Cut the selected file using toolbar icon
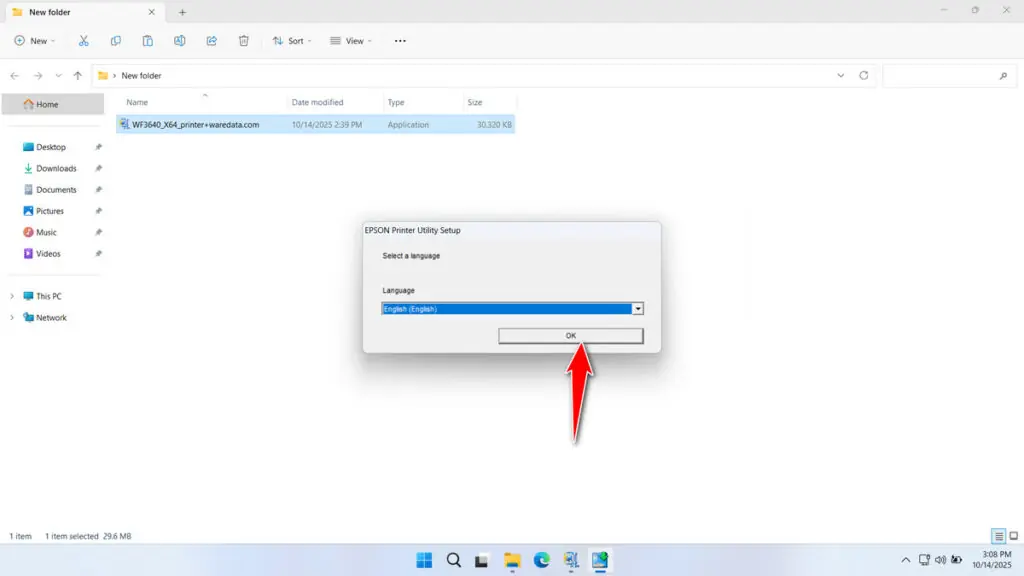Image resolution: width=1024 pixels, height=576 pixels. tap(84, 41)
